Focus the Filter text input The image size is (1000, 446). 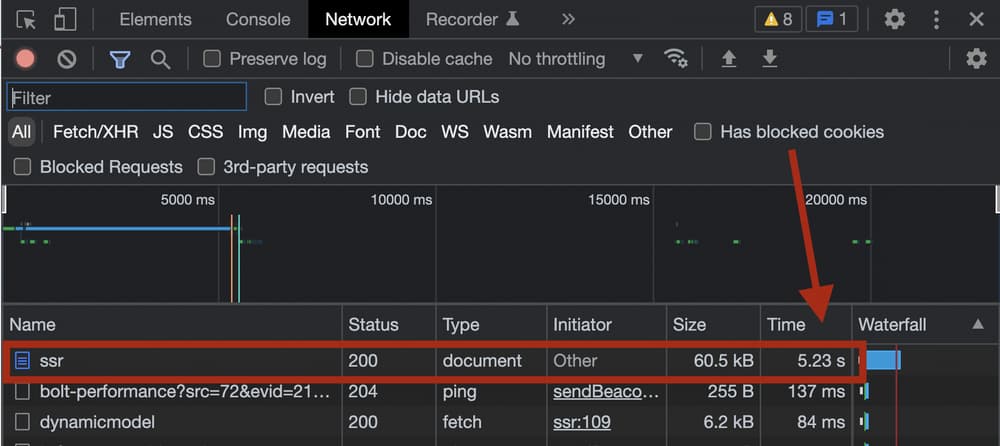[x=127, y=98]
